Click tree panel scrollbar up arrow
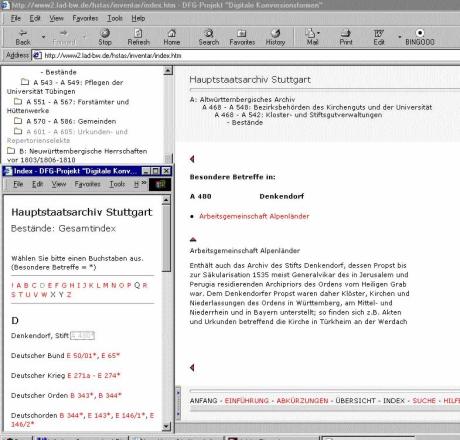Viewport: 460px width, 440px height. 168,70
